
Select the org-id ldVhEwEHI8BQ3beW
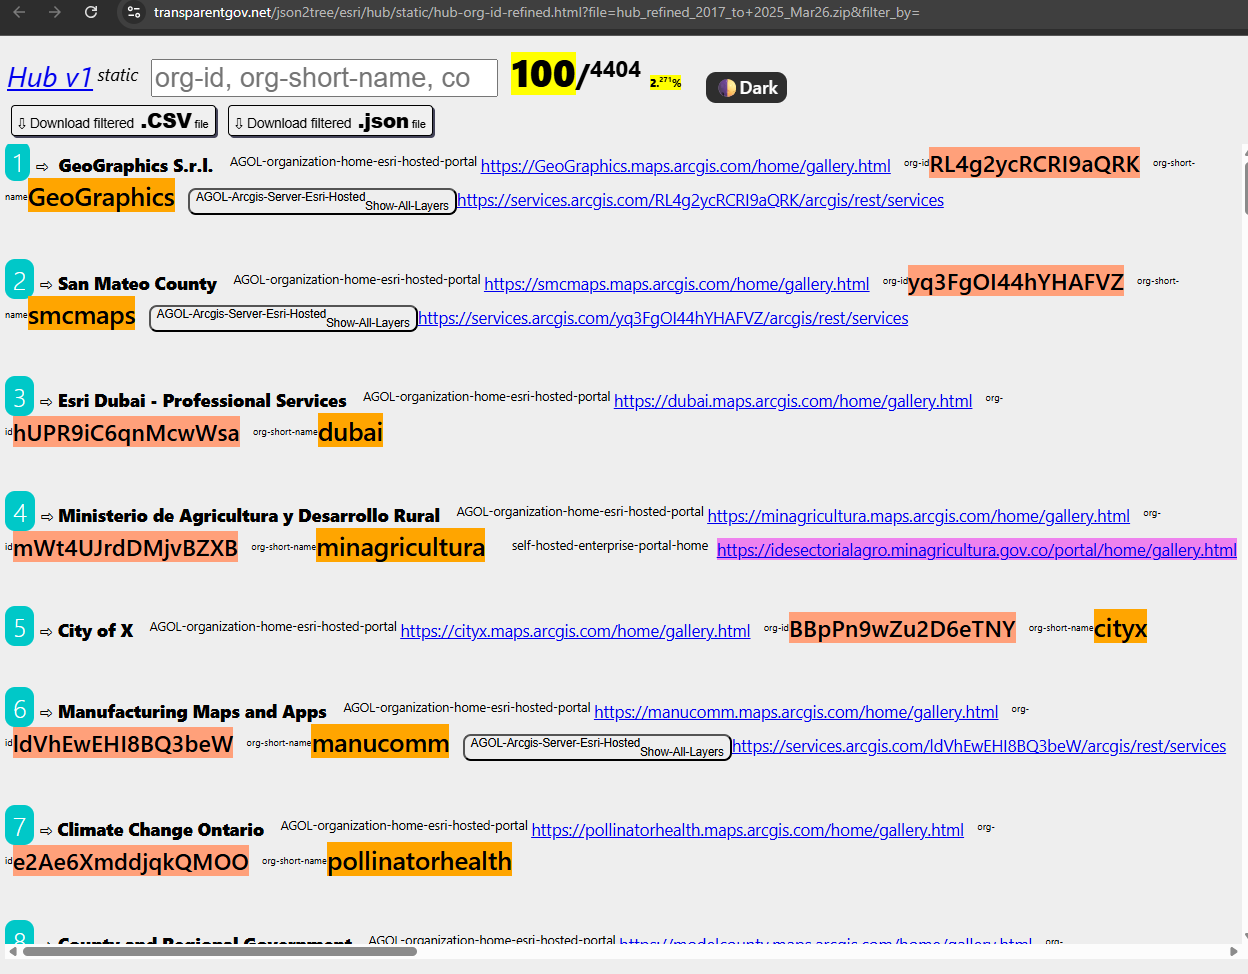coord(123,743)
